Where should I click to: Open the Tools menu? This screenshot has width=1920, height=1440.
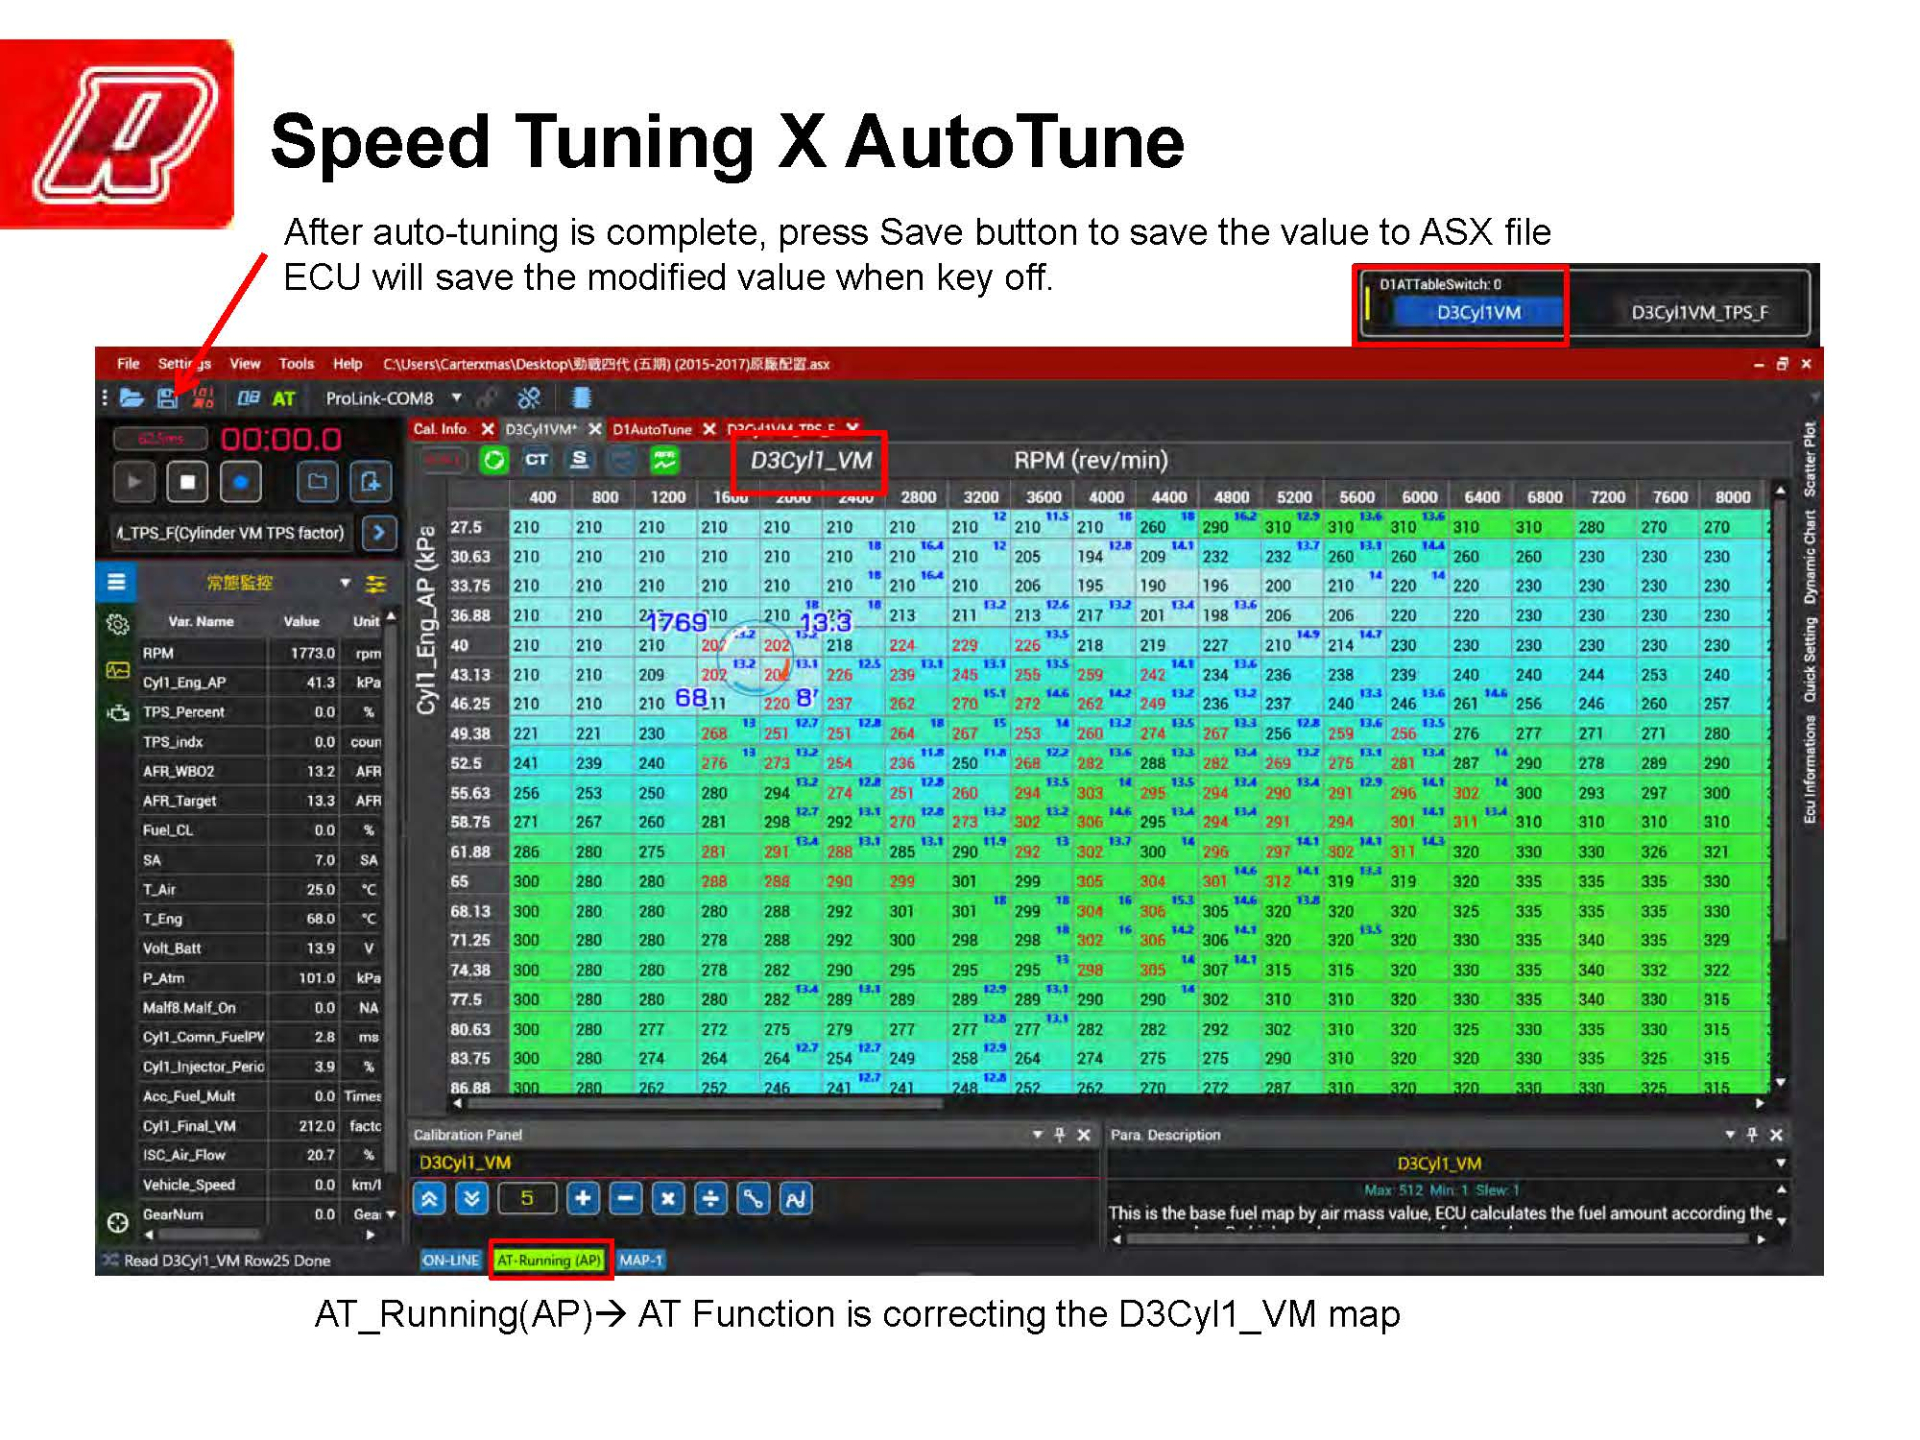296,364
